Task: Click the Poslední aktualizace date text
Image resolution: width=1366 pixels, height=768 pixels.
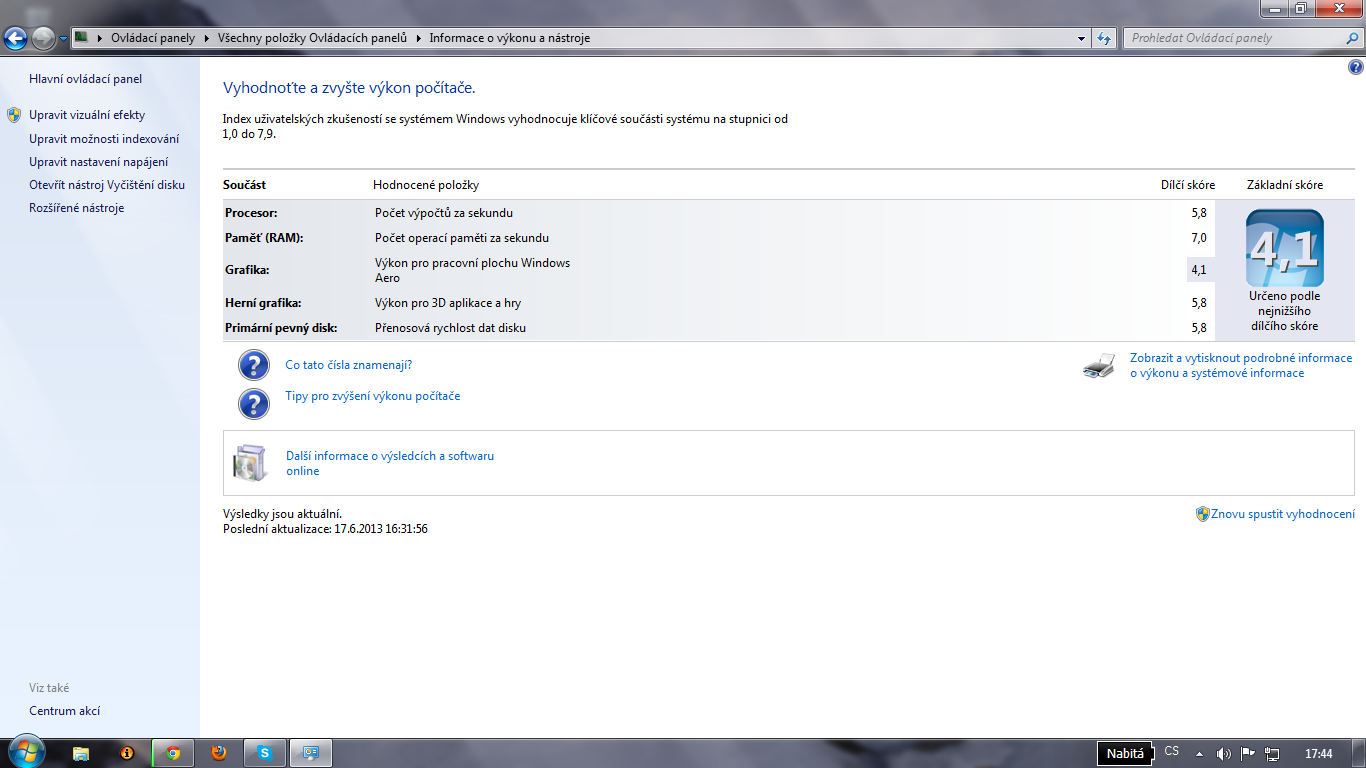Action: 325,529
